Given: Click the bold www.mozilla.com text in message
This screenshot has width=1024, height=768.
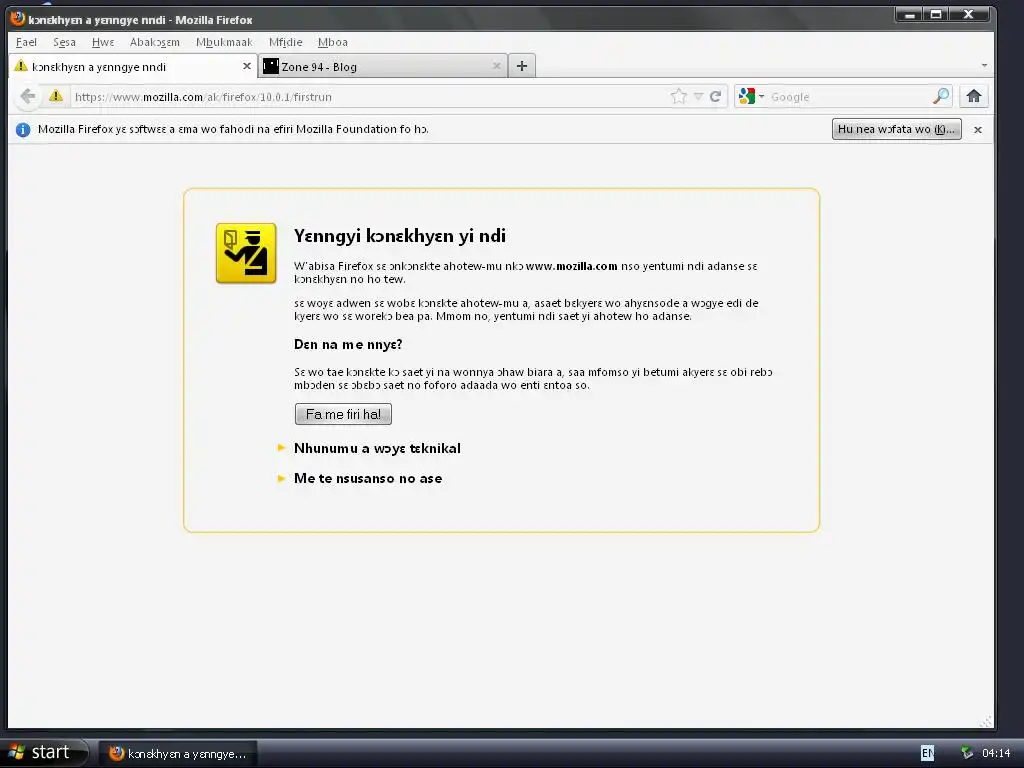Looking at the screenshot, I should [x=571, y=266].
